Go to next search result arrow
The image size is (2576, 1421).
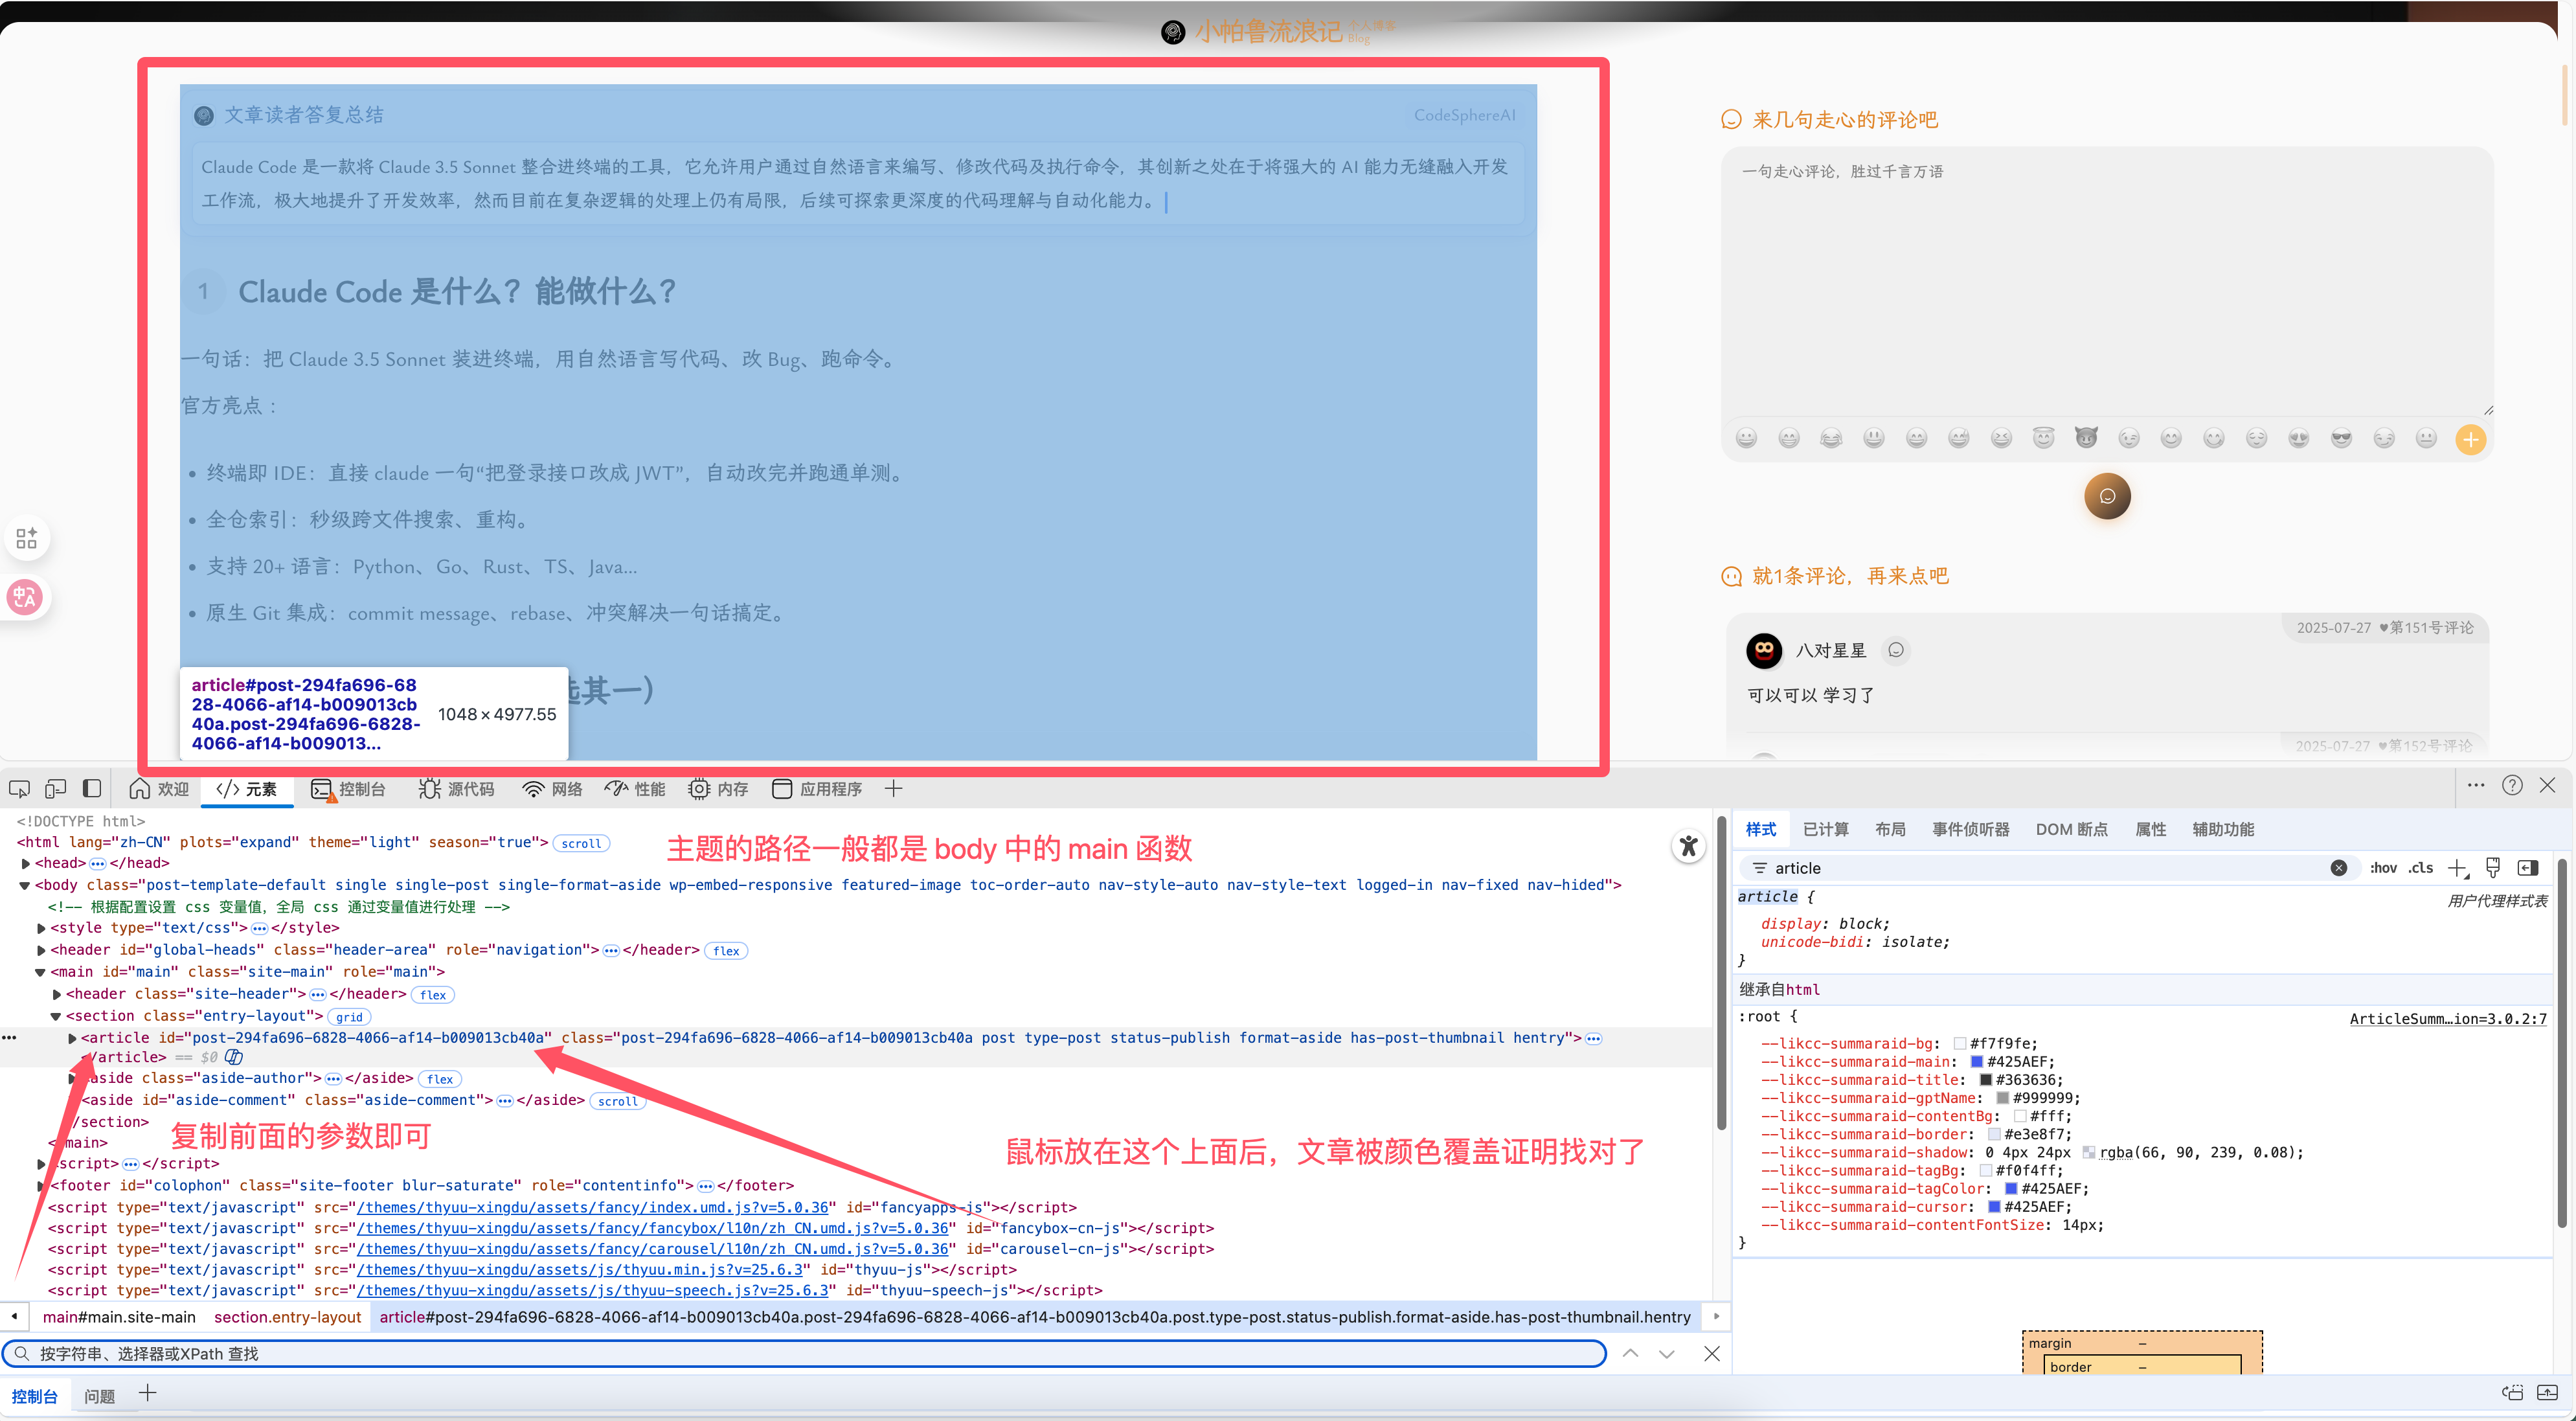1667,1354
